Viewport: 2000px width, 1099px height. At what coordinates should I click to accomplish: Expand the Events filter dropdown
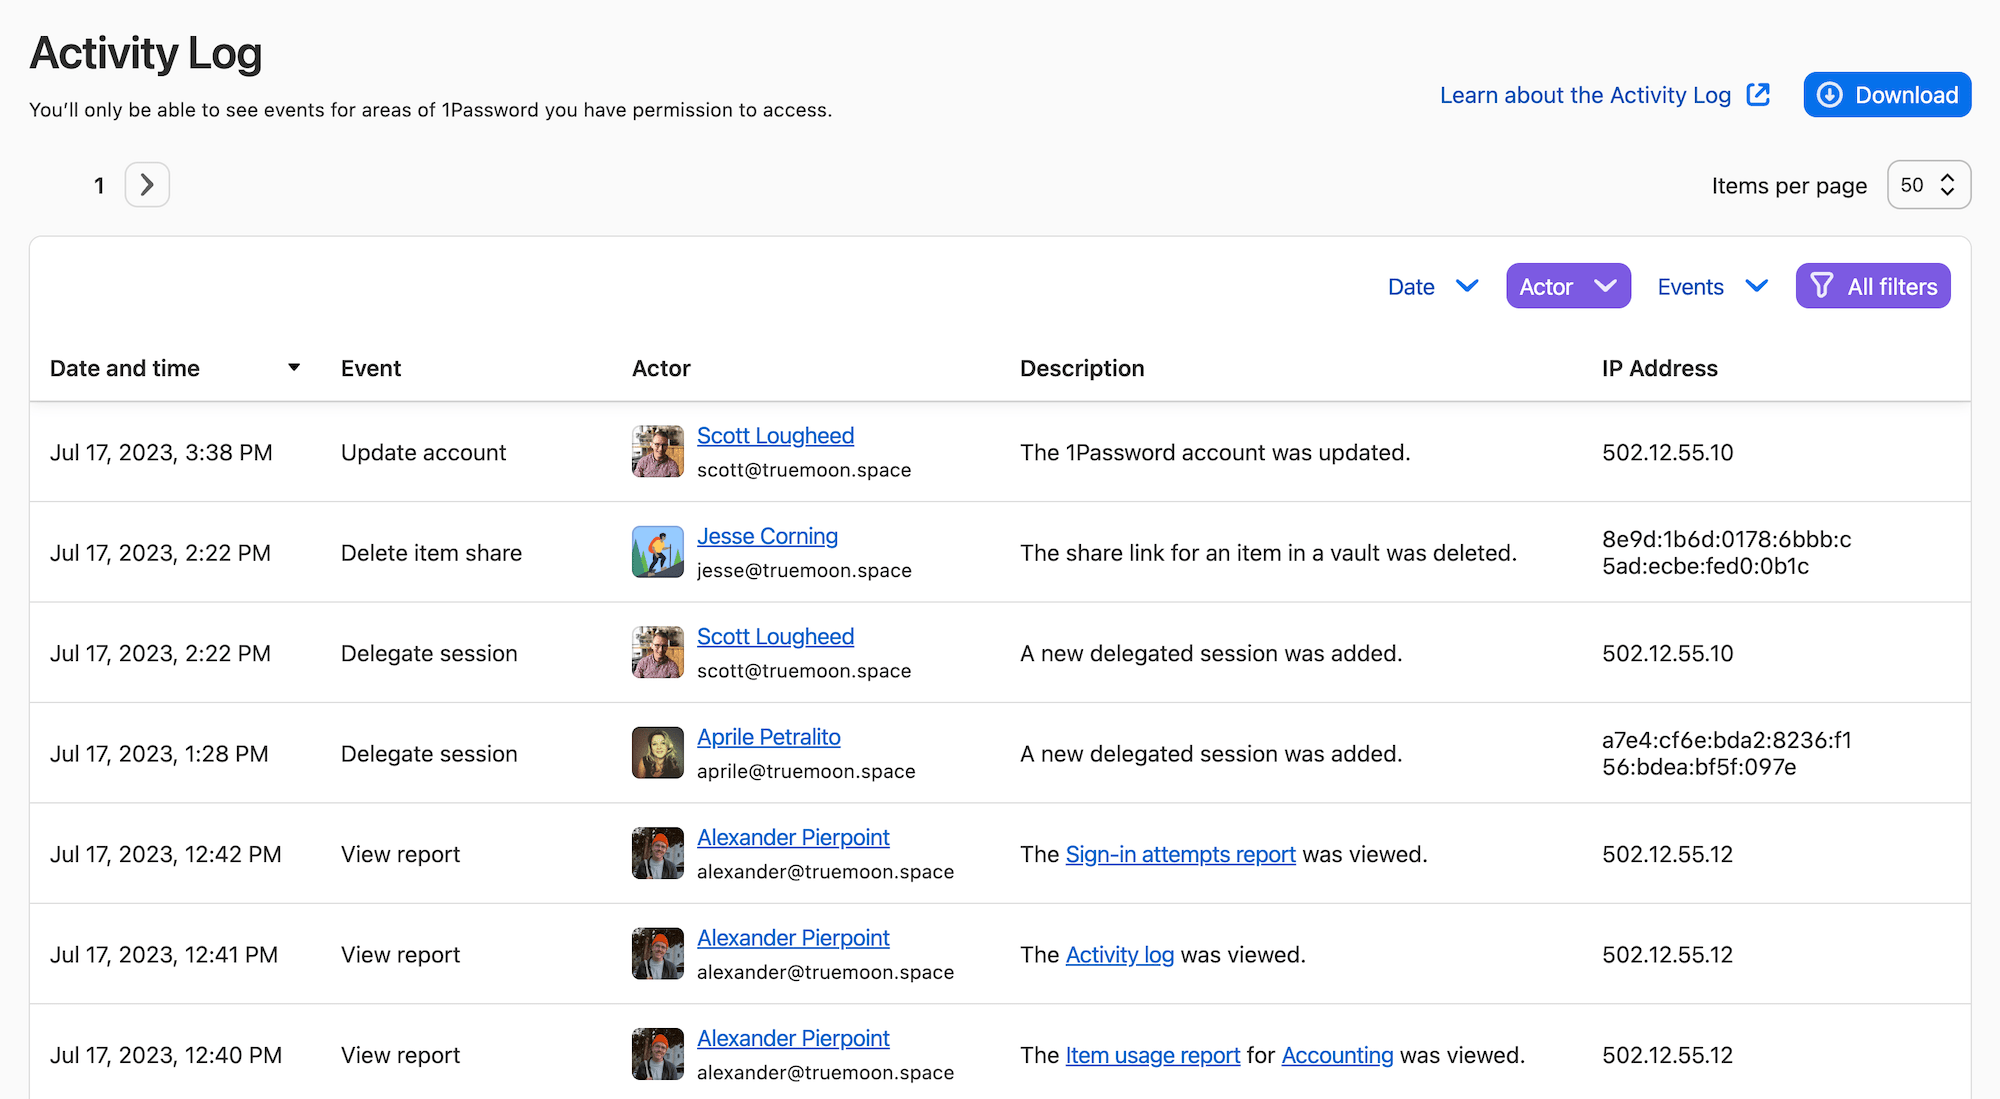click(x=1710, y=286)
